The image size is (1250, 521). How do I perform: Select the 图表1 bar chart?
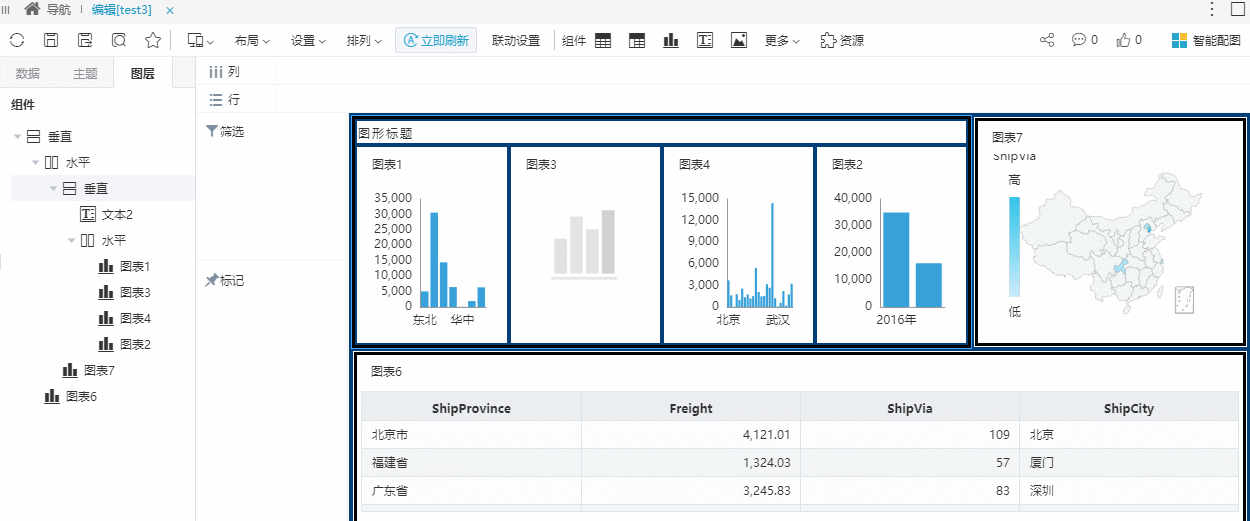(x=432, y=245)
